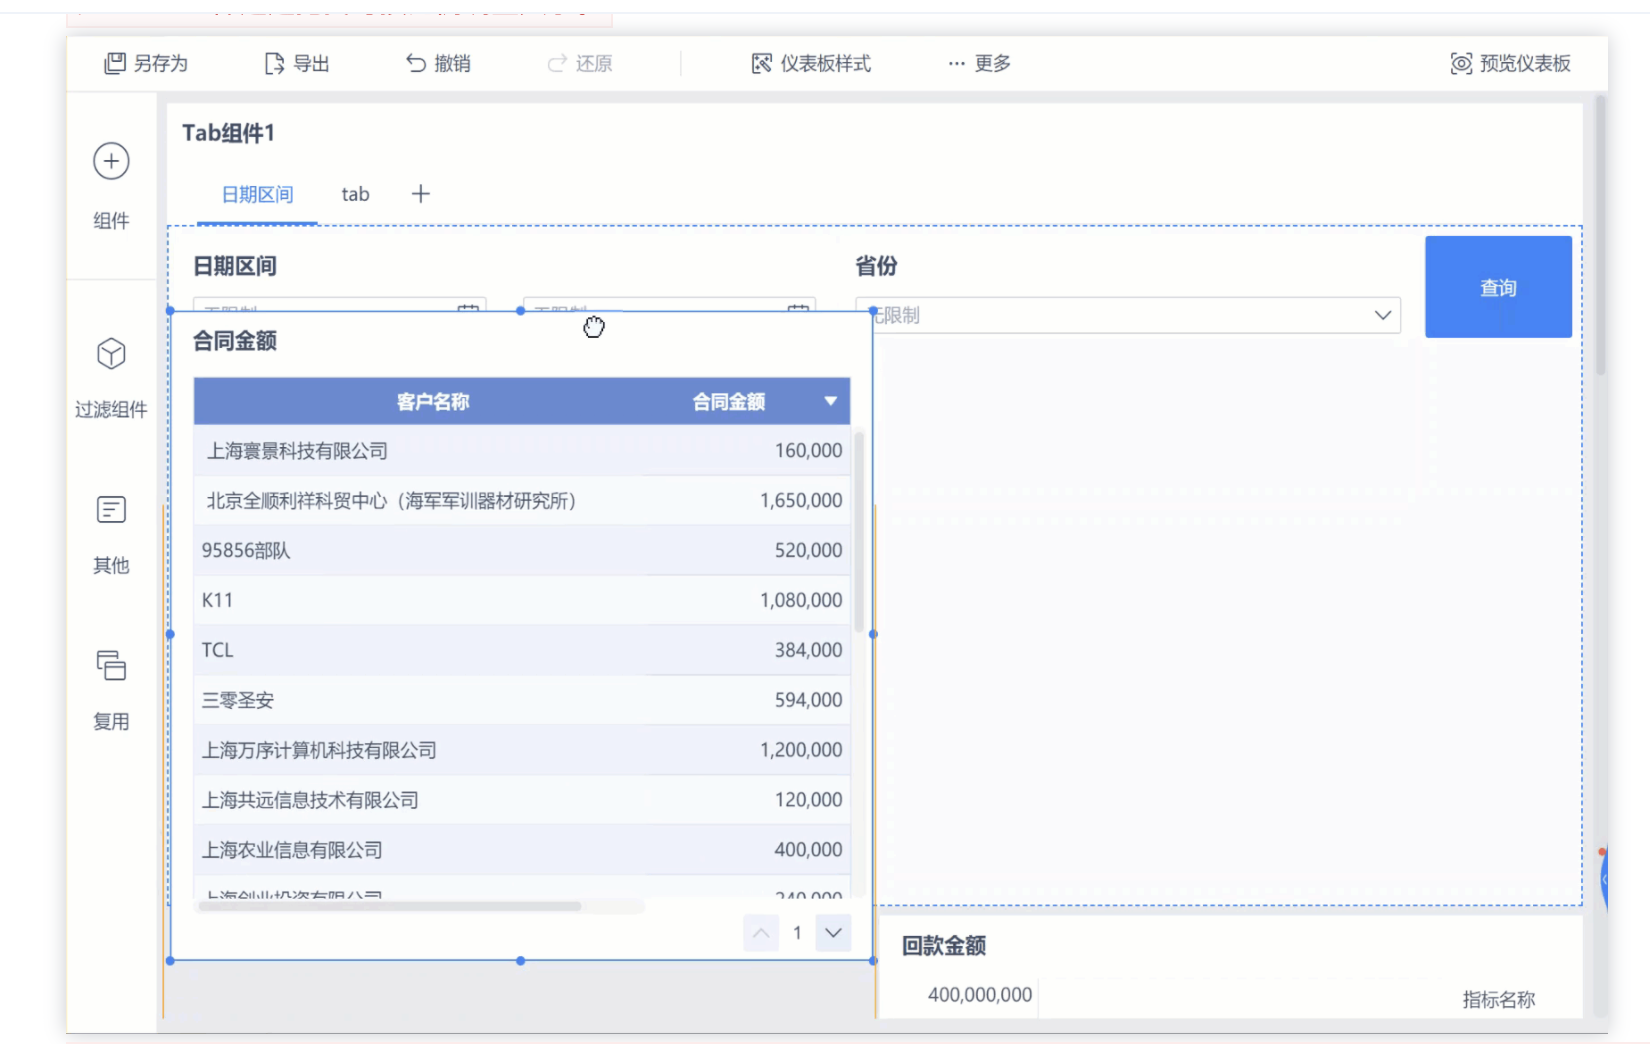1650x1044 pixels.
Task: Click the amount value 594,000
Action: (x=808, y=700)
